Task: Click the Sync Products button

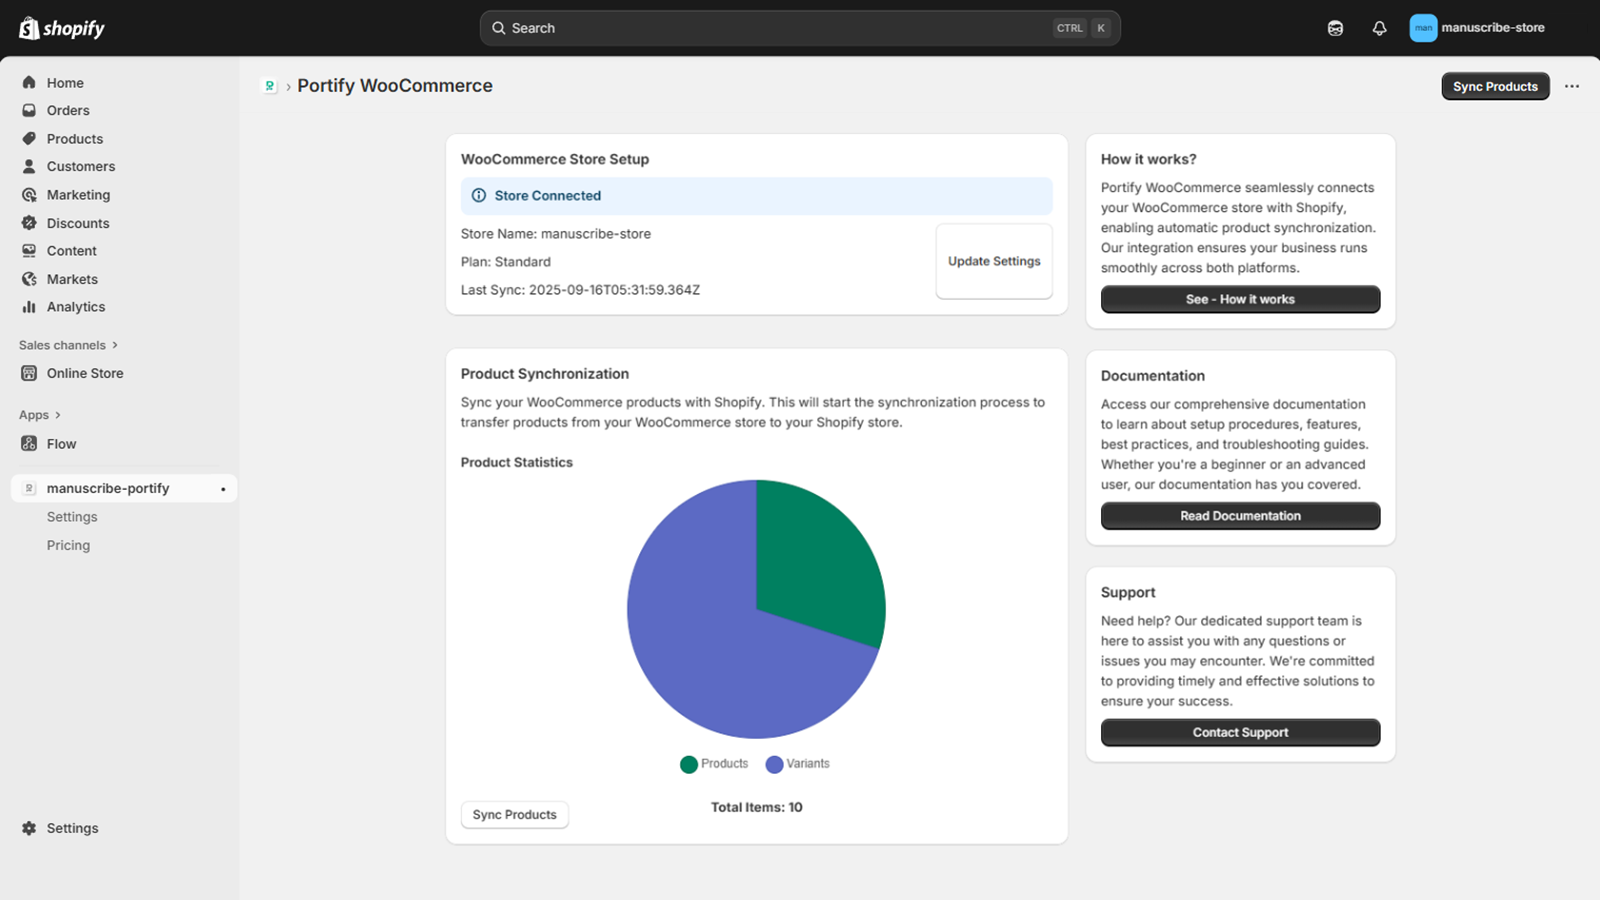Action: tap(1494, 86)
